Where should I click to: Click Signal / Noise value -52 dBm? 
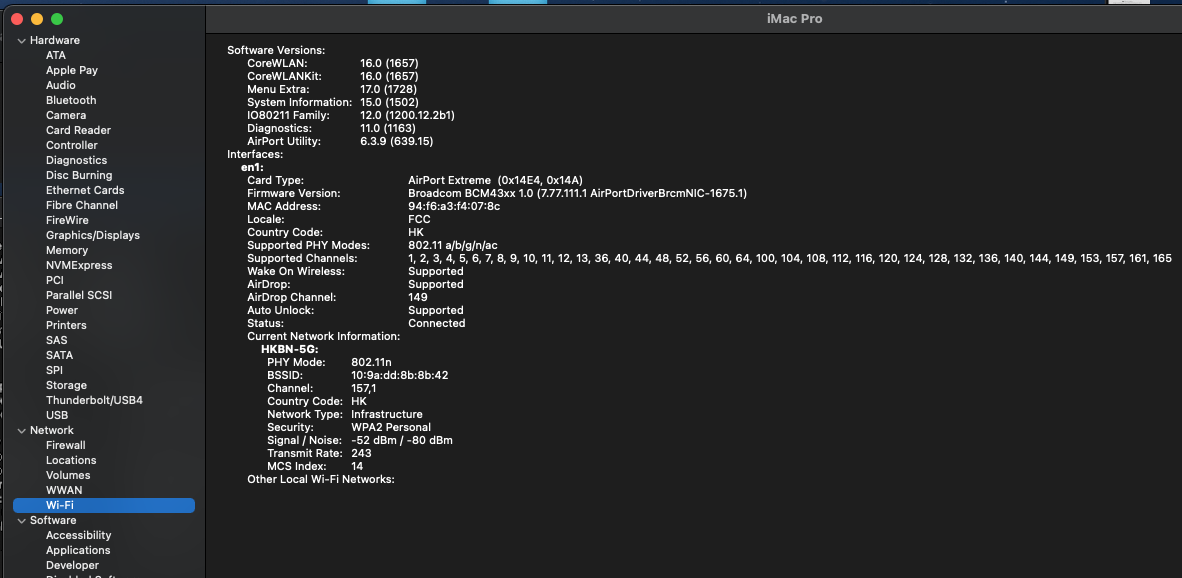[x=402, y=440]
